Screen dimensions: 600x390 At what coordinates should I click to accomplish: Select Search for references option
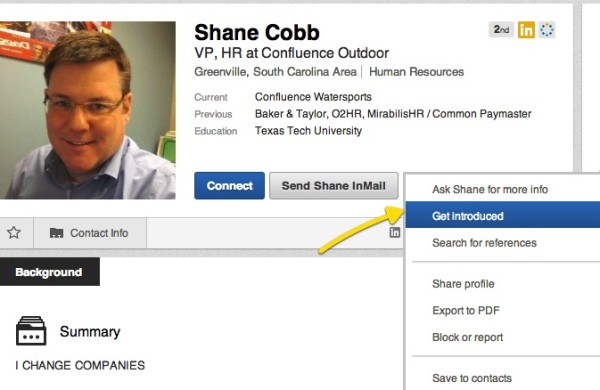pyautogui.click(x=484, y=243)
